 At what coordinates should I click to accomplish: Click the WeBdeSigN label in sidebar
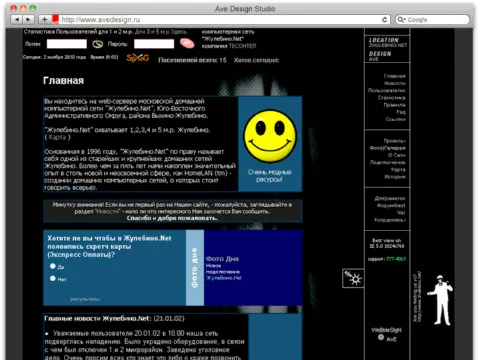click(387, 330)
